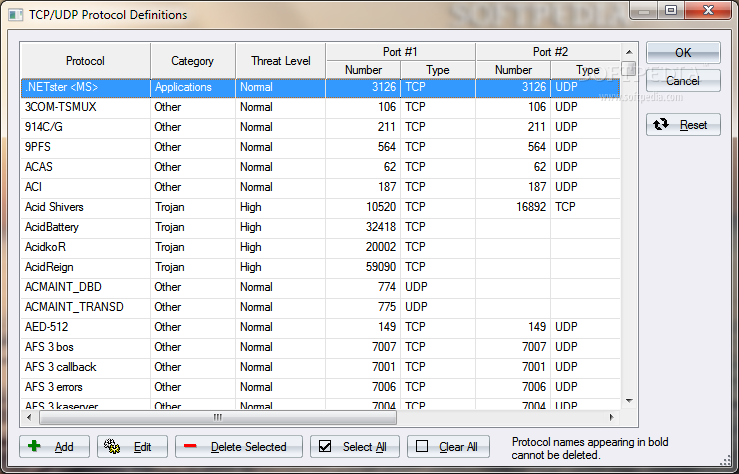Click the empty box Clear All icon
Viewport: 739px width, 474px height.
pos(422,446)
